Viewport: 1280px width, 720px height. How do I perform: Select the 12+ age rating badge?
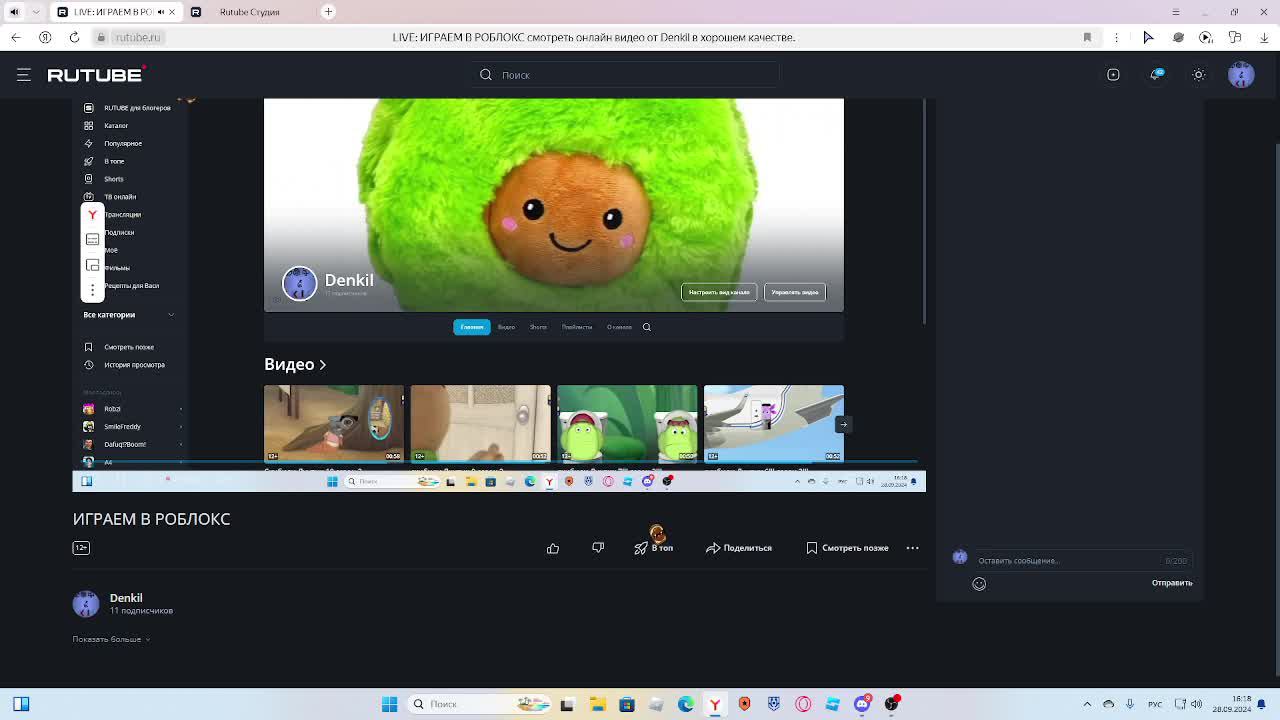point(81,547)
